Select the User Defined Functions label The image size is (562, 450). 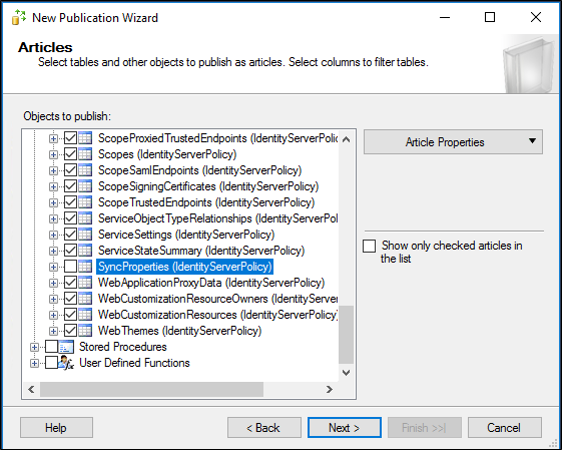[134, 363]
